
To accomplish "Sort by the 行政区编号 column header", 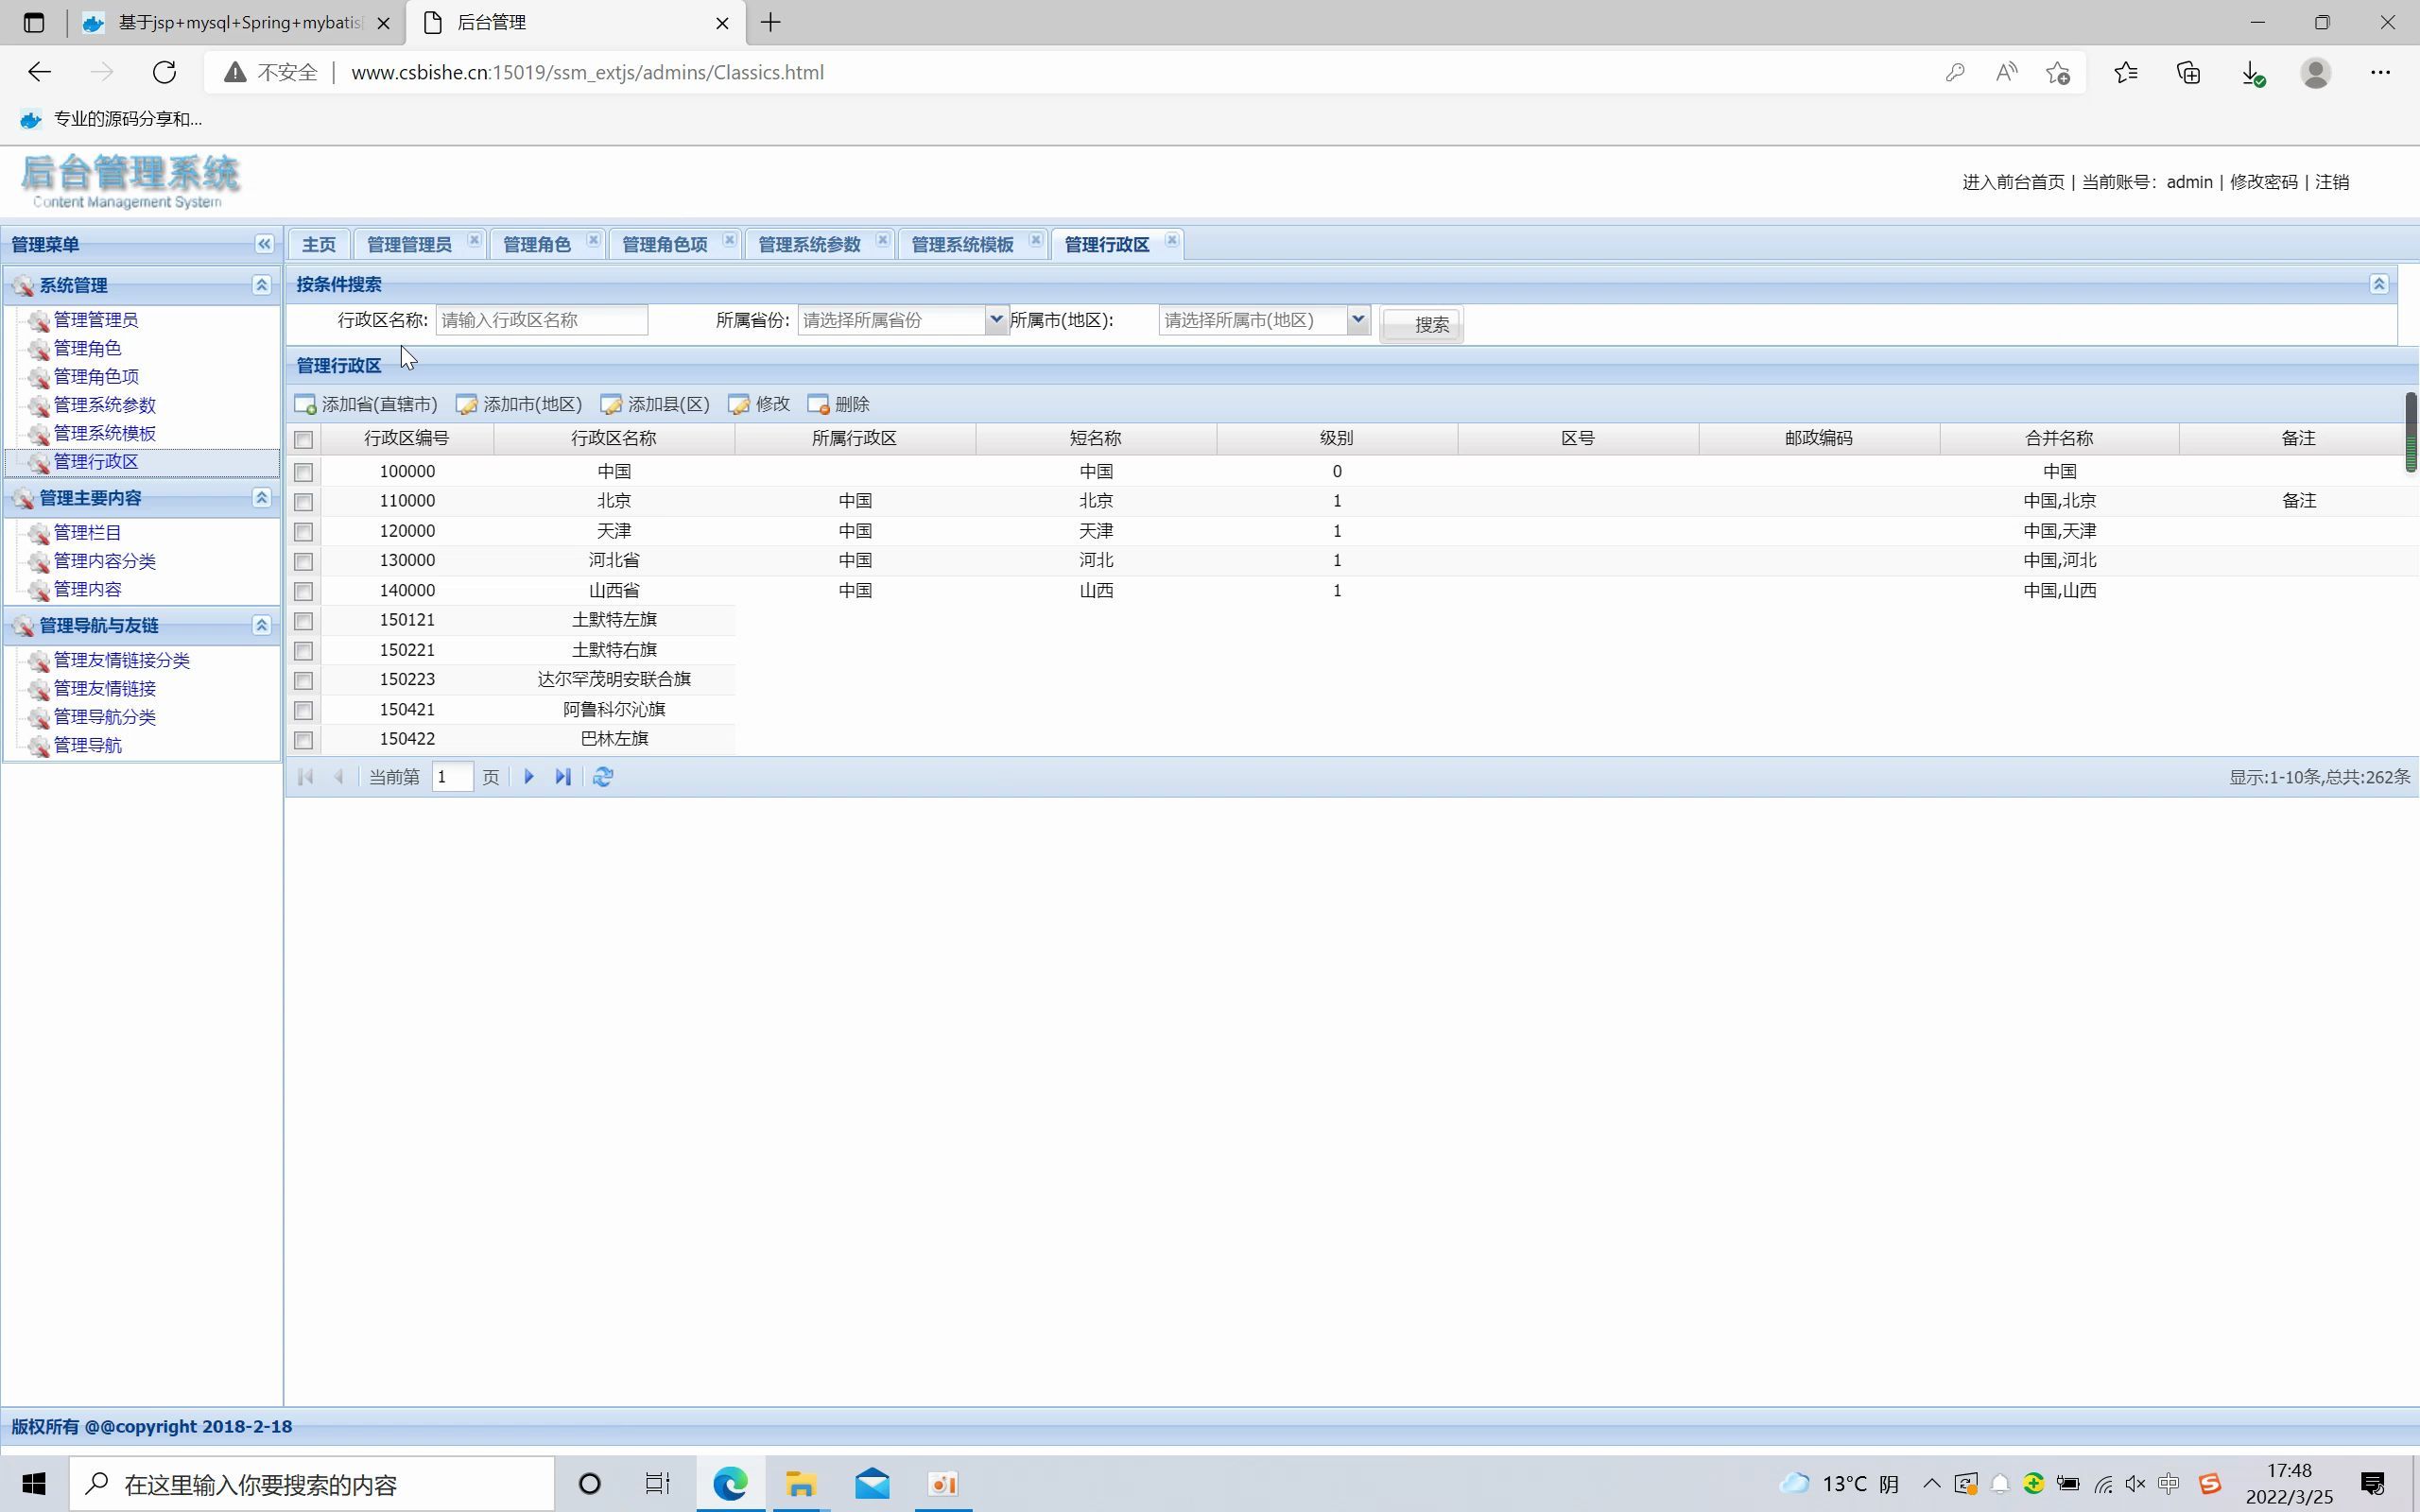I will [406, 438].
